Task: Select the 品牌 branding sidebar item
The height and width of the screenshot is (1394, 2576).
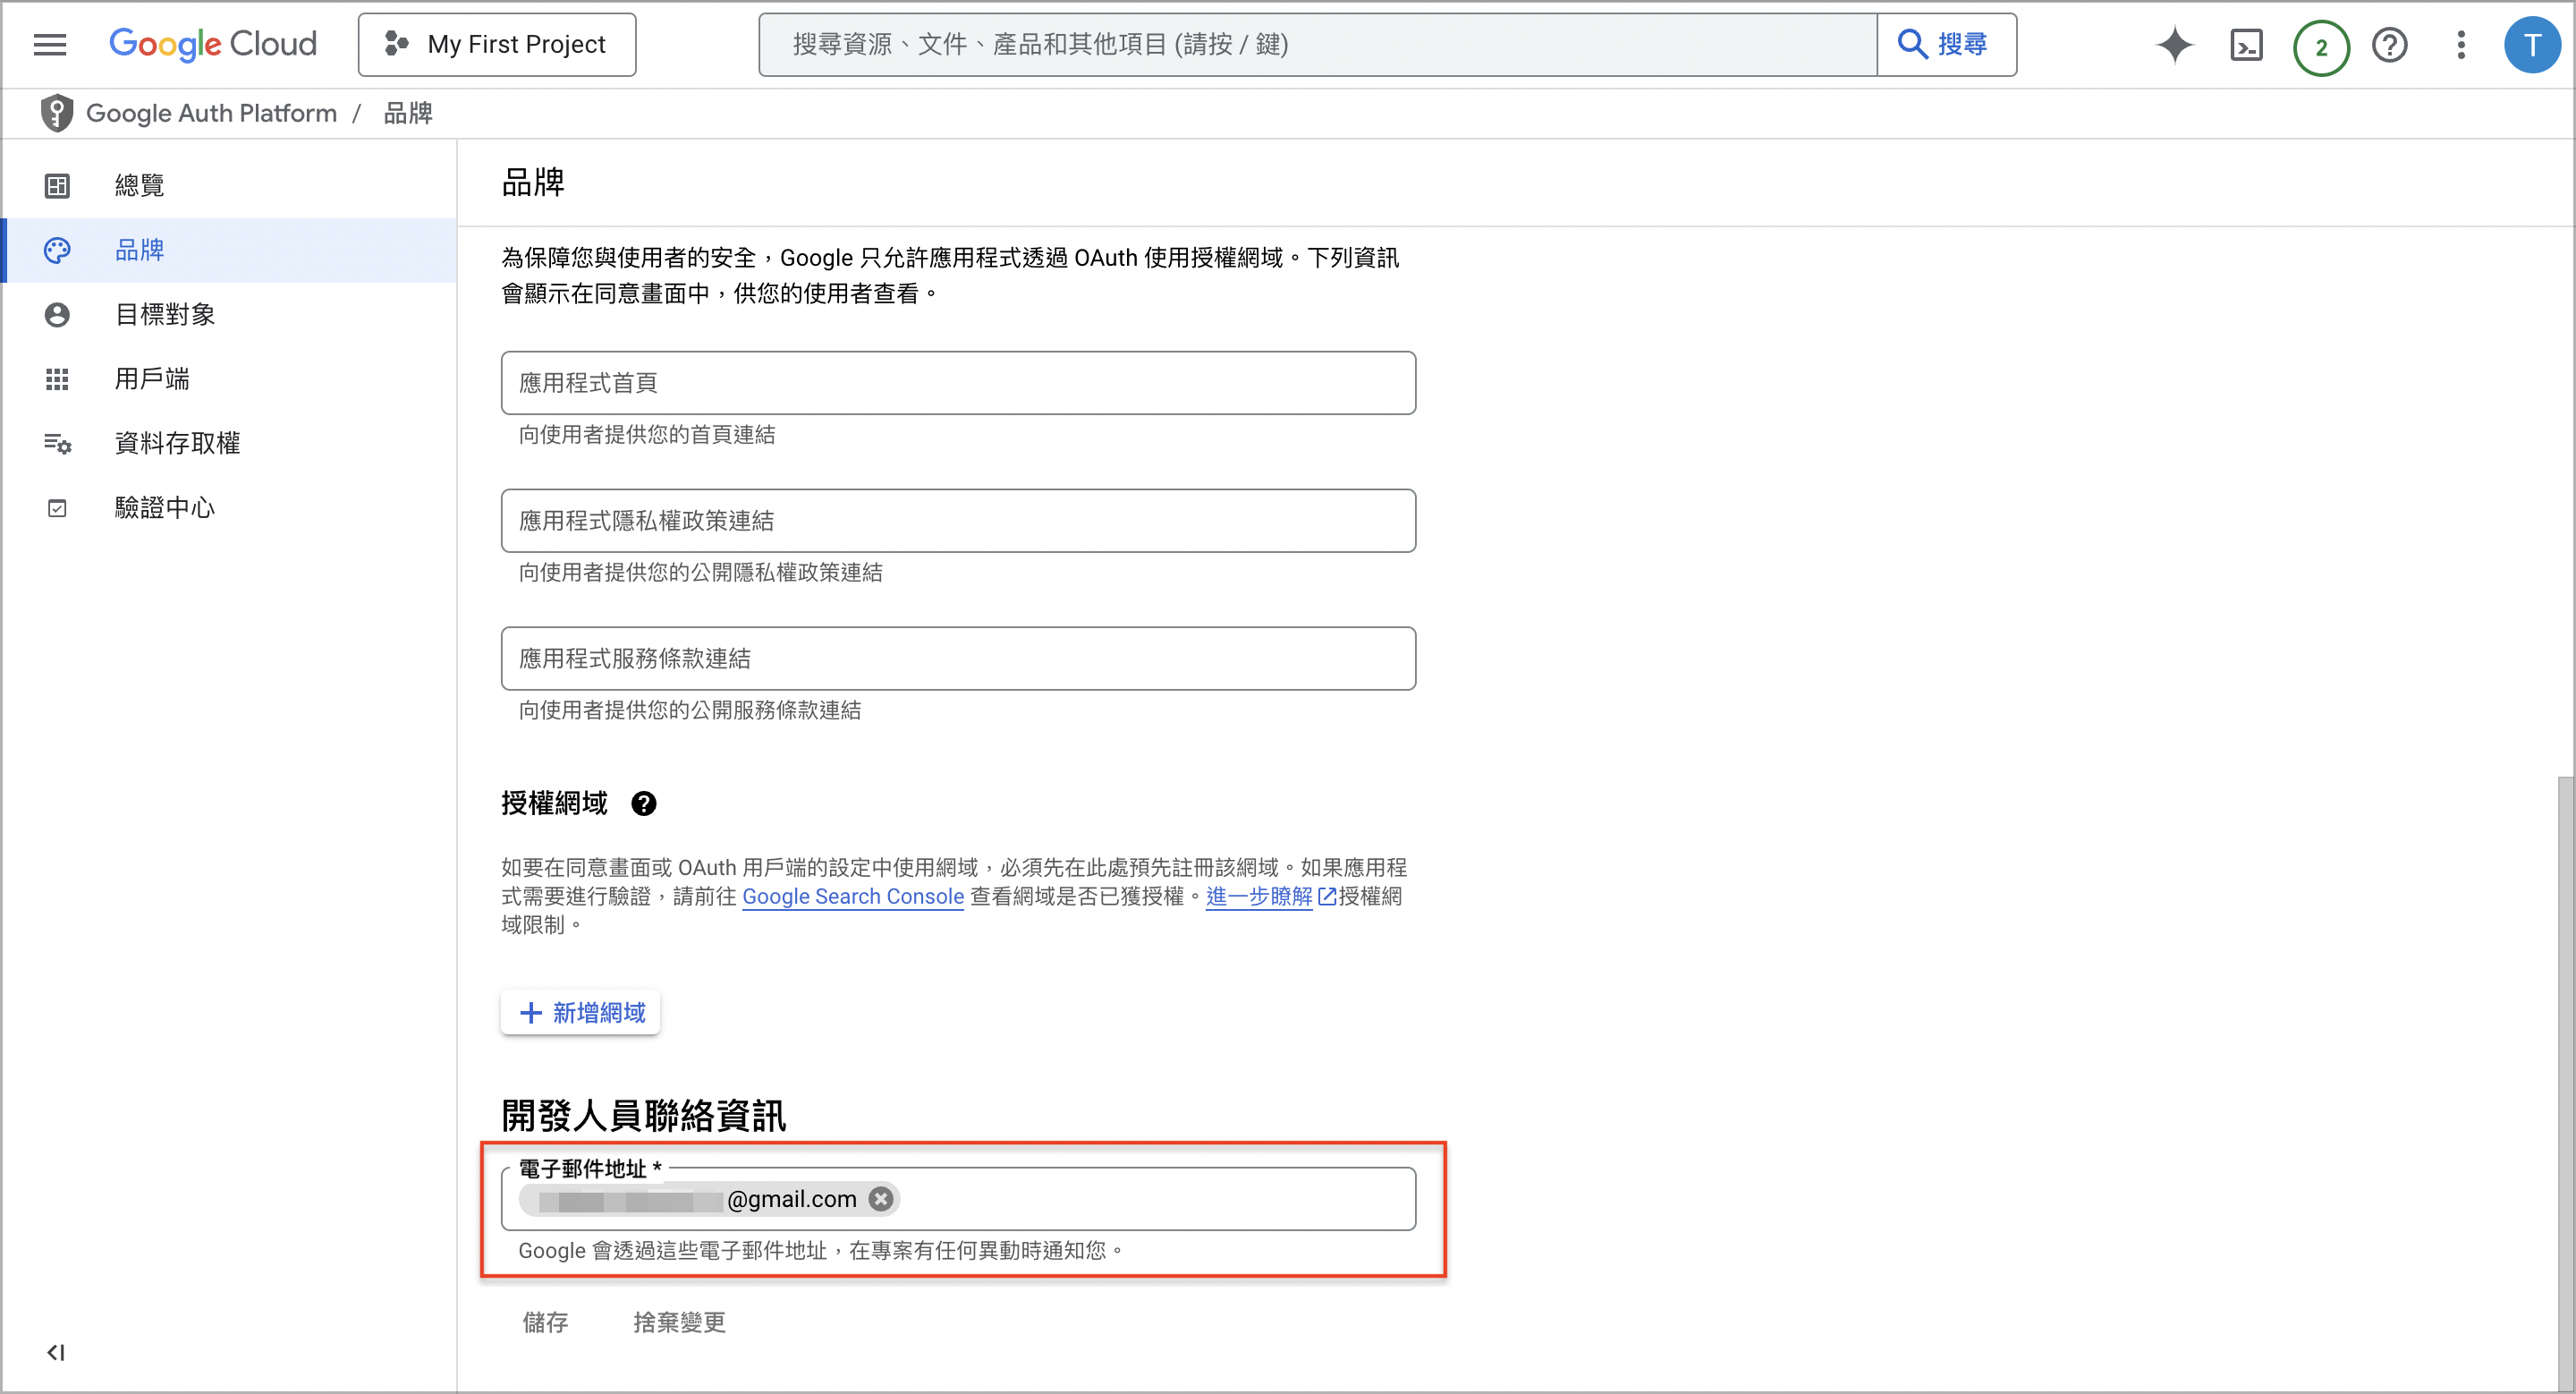Action: [x=229, y=250]
